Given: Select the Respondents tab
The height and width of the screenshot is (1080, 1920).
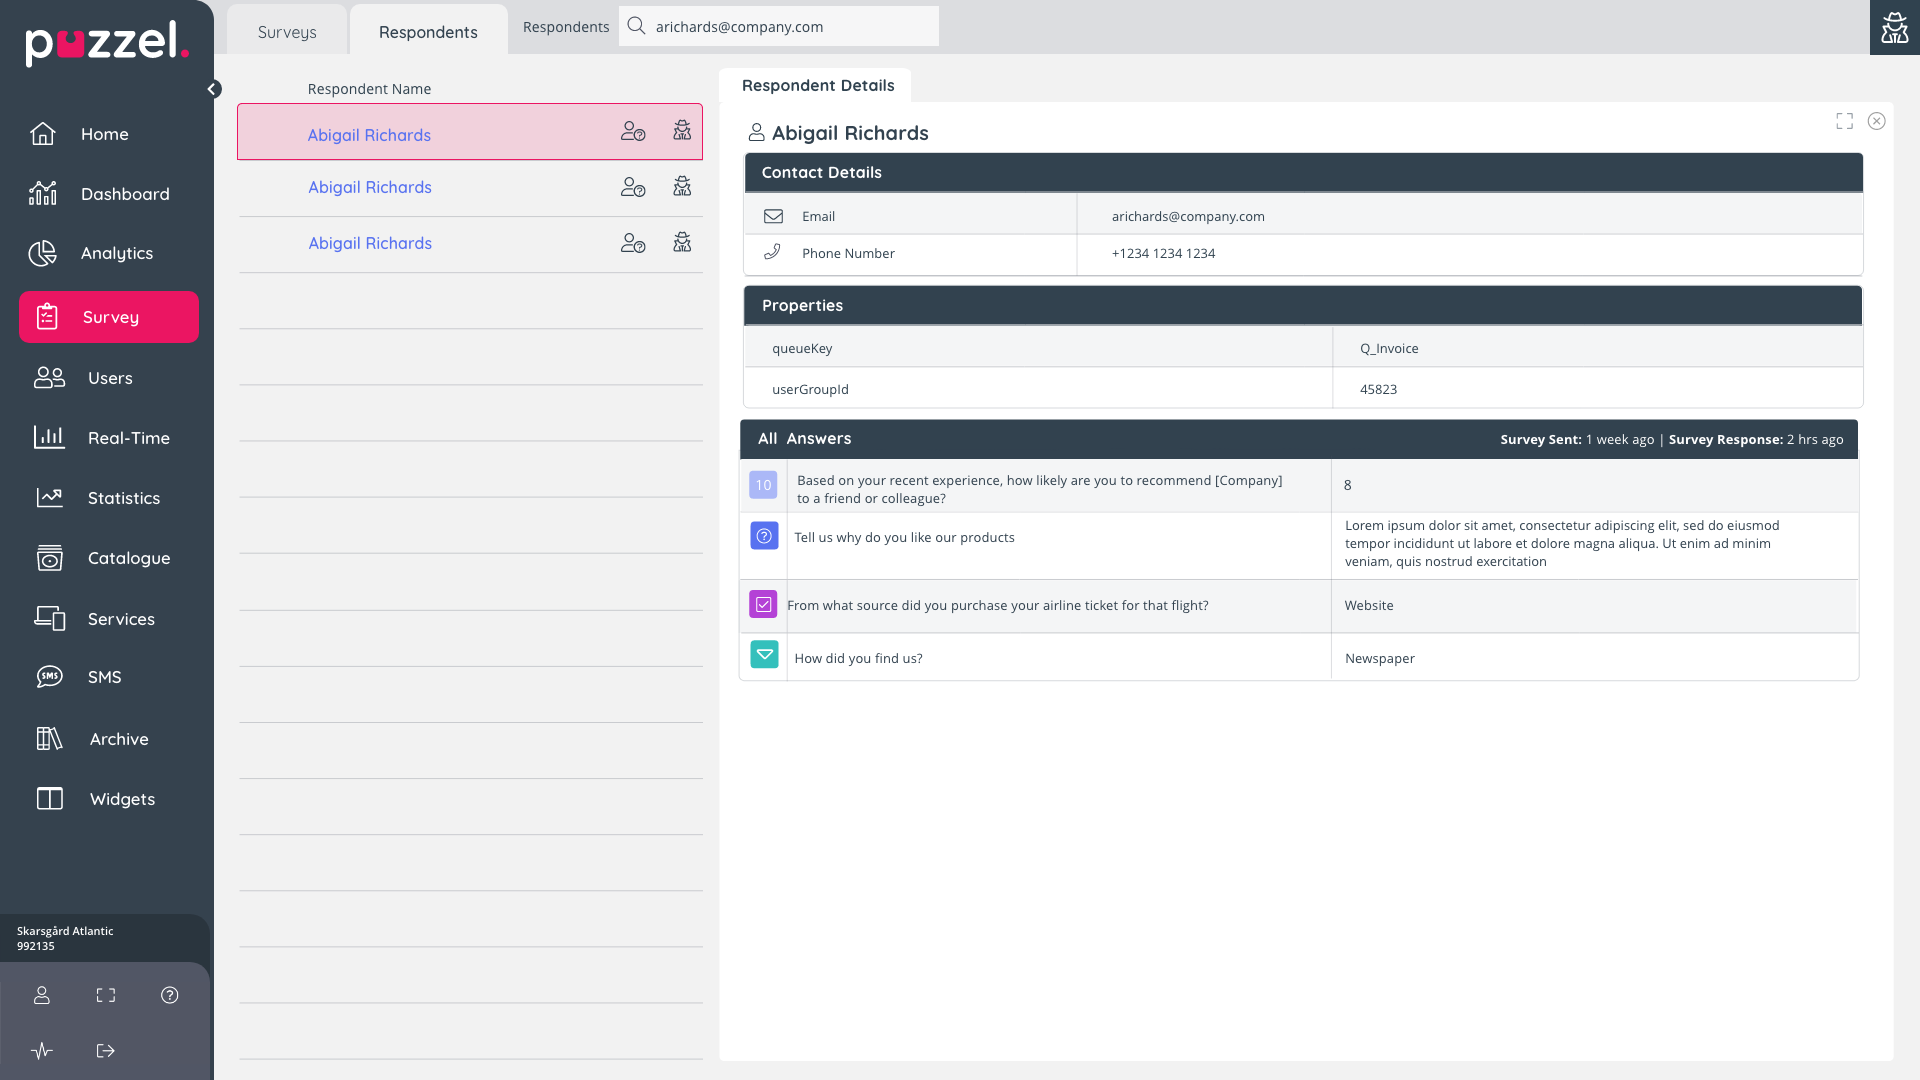Looking at the screenshot, I should click(428, 32).
